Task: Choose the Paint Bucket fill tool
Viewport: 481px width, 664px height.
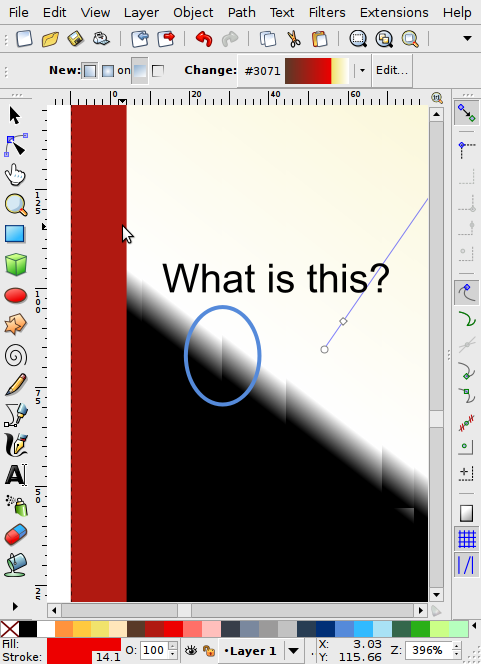Action: point(16,565)
